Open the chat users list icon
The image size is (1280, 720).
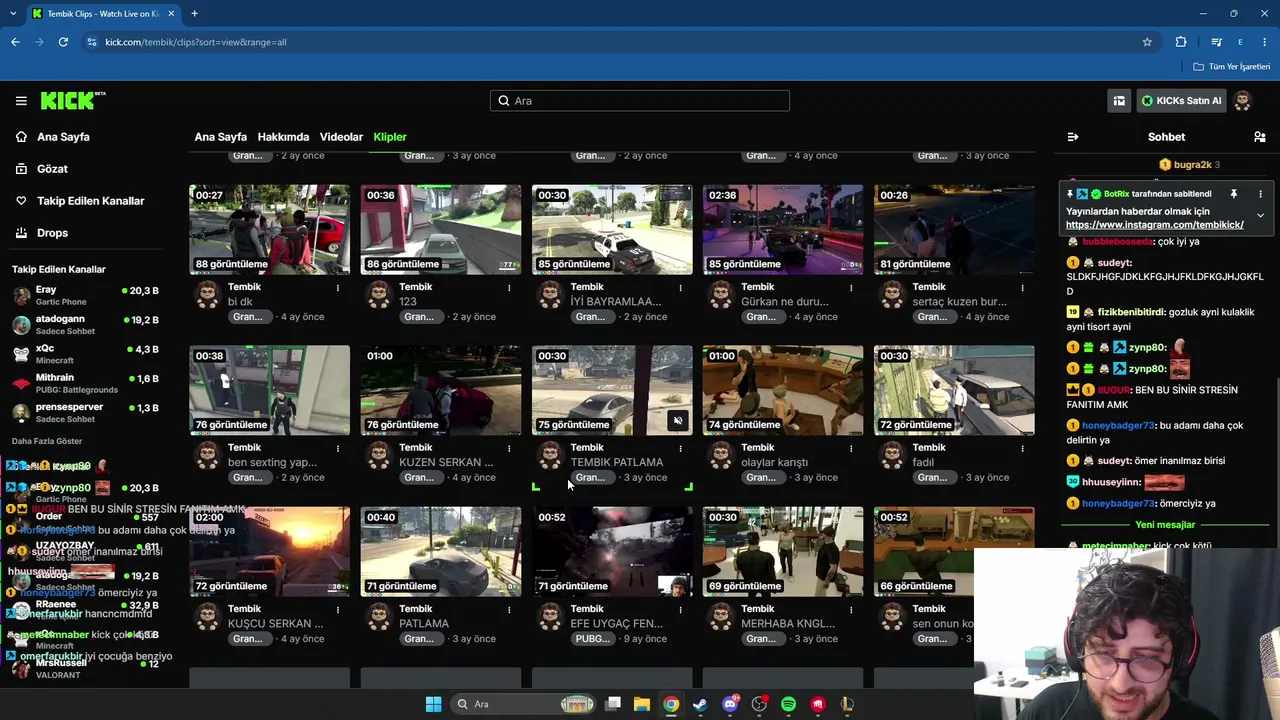(x=1260, y=137)
